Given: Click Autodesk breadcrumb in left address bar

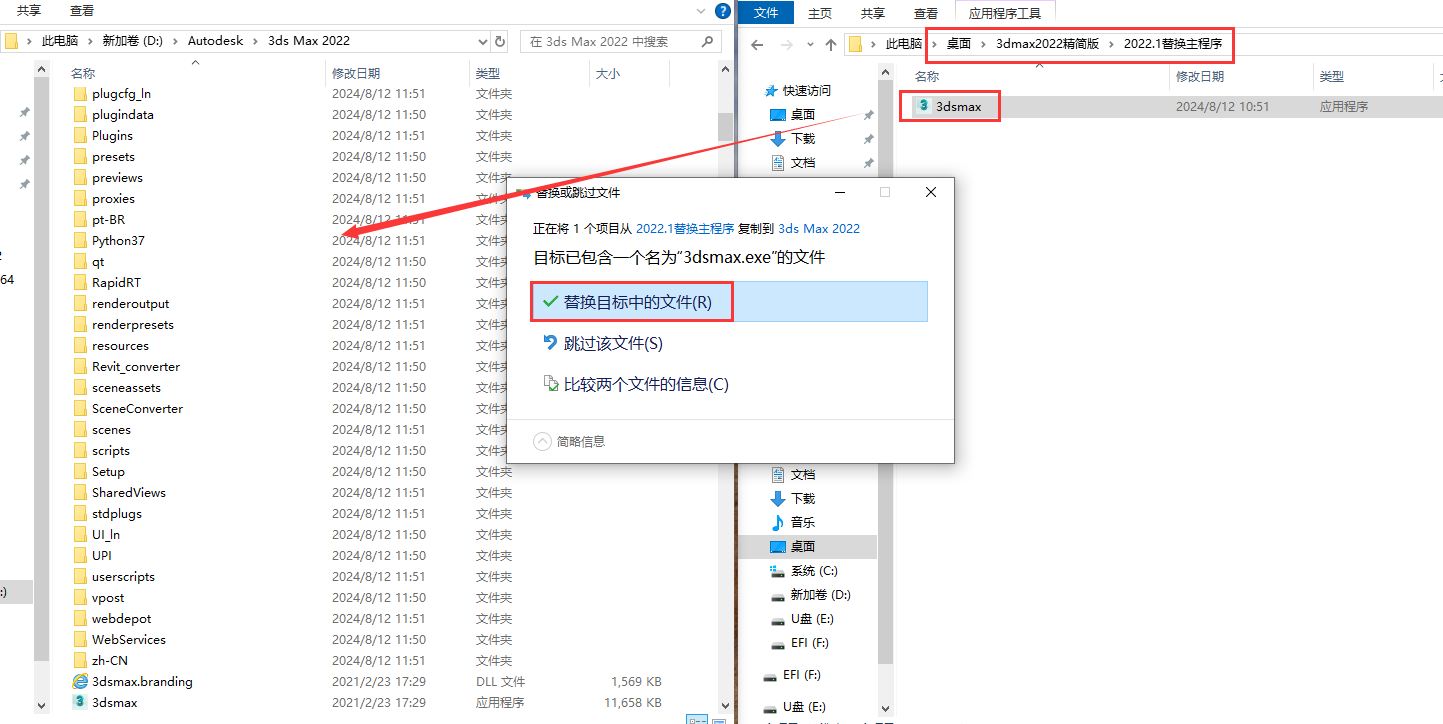Looking at the screenshot, I should 216,41.
